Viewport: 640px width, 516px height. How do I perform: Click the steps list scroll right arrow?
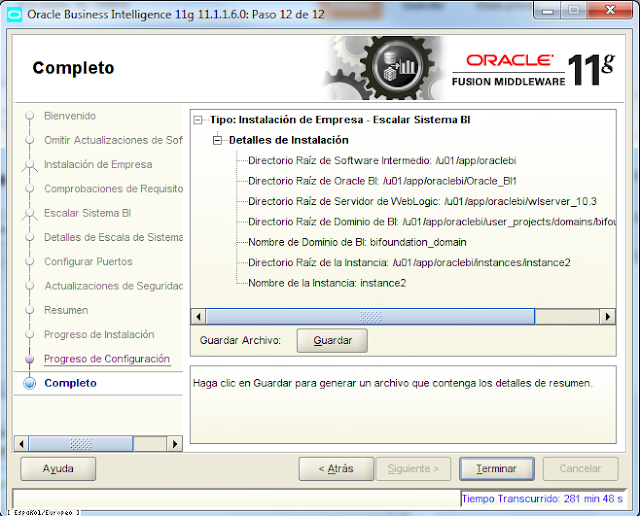[175, 444]
